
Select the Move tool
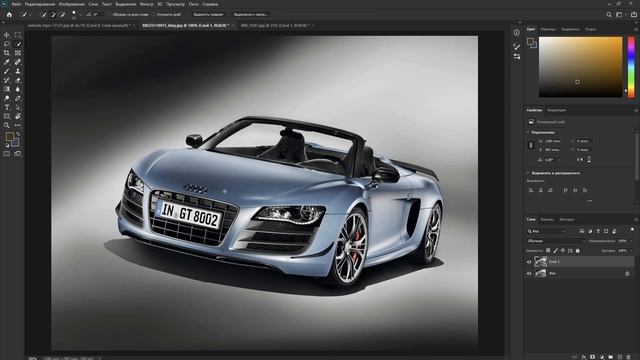(x=7, y=35)
